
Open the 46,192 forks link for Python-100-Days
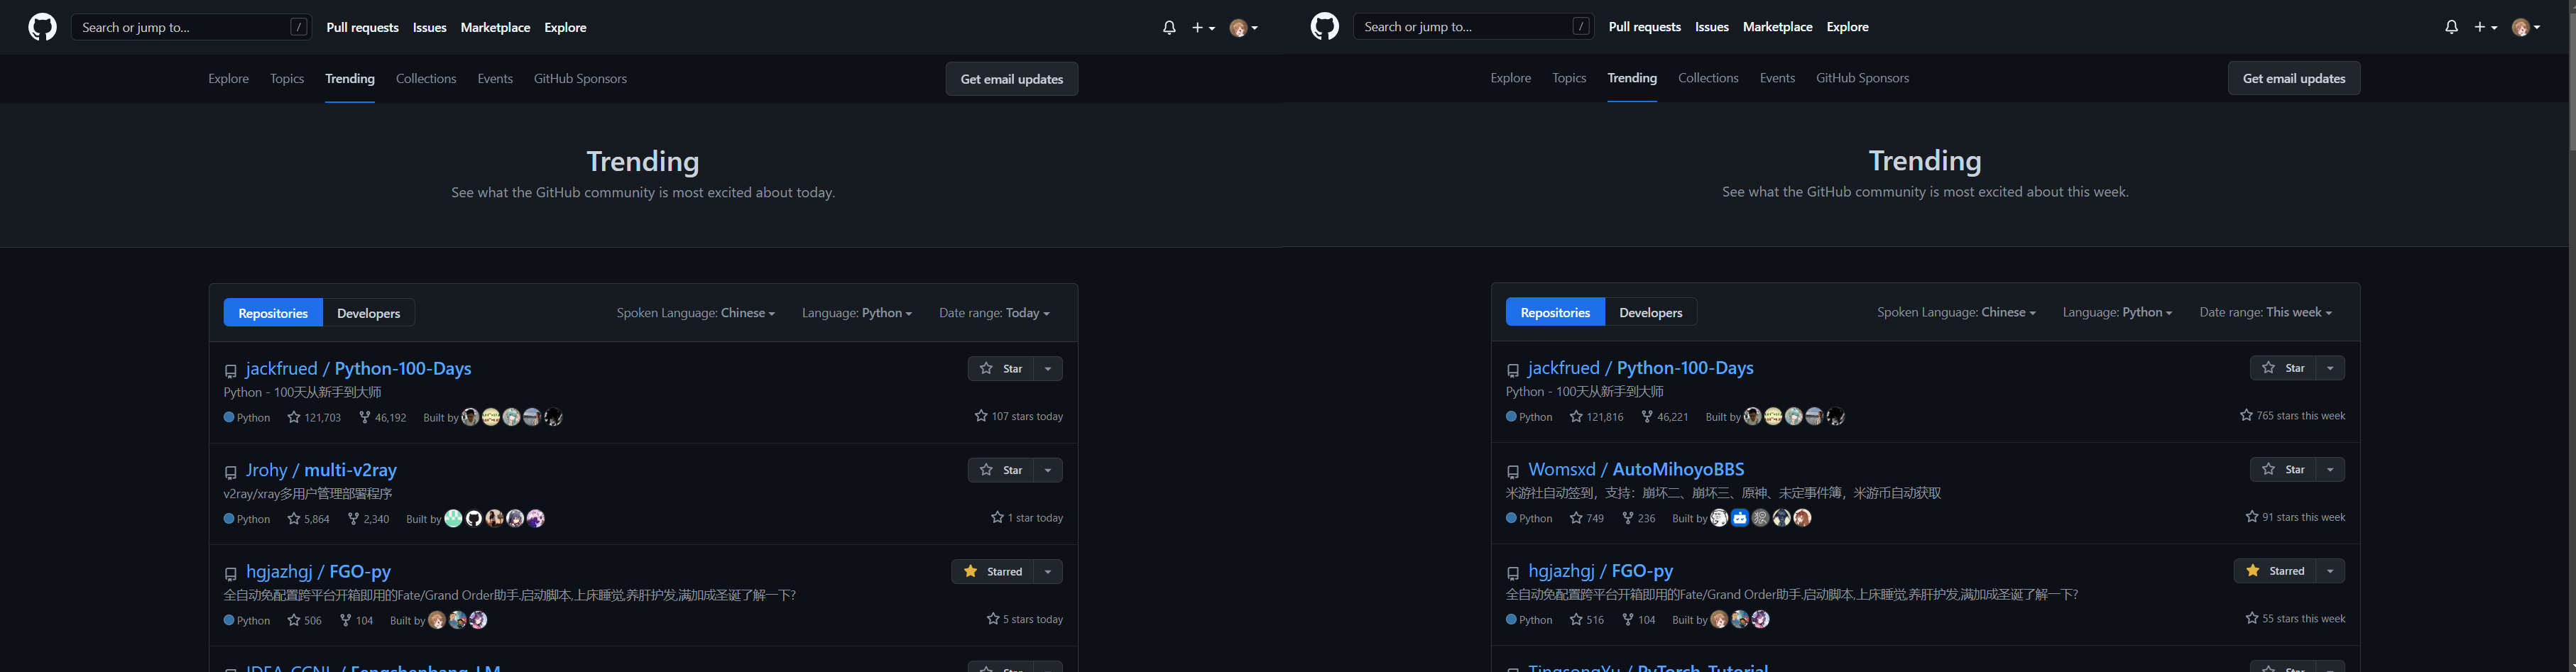point(383,417)
